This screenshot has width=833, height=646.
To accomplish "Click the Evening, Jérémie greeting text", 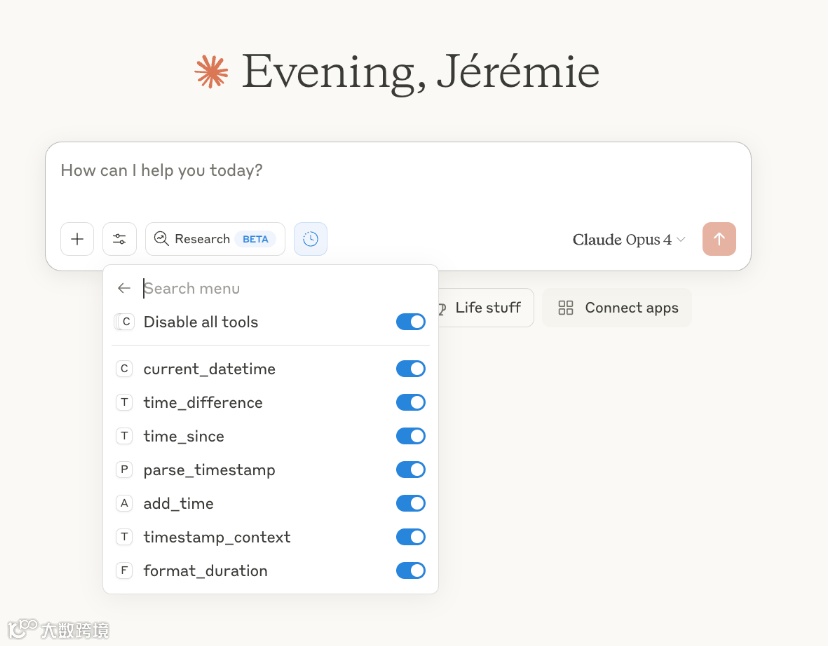I will click(421, 72).
